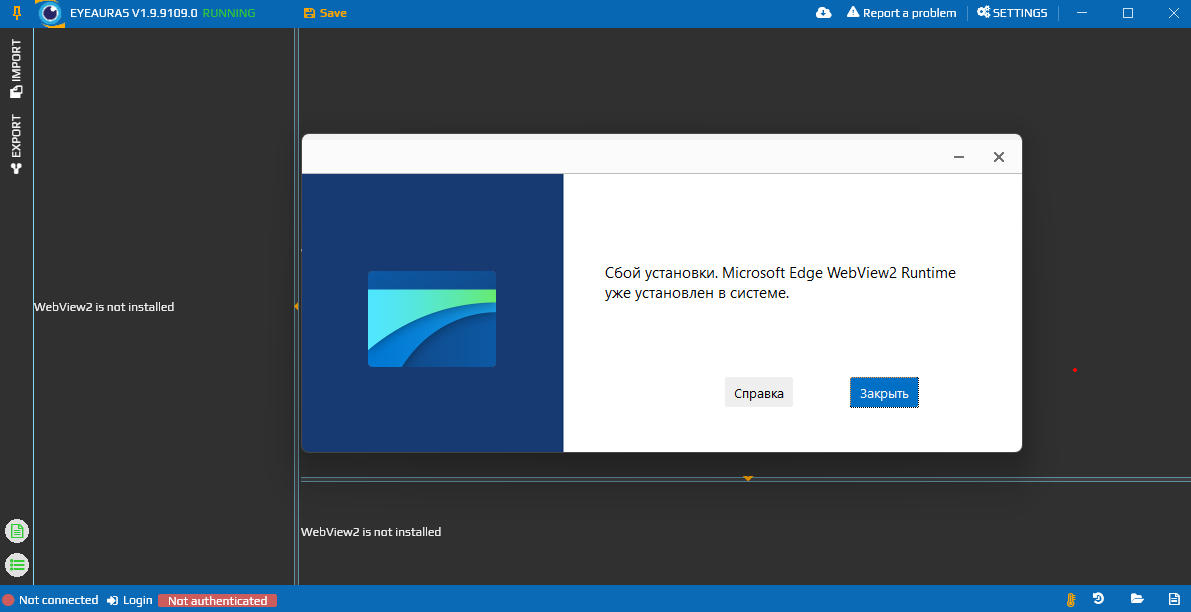Click the Закрыть button in installer dialog
This screenshot has height=612, width=1191.
coord(884,393)
